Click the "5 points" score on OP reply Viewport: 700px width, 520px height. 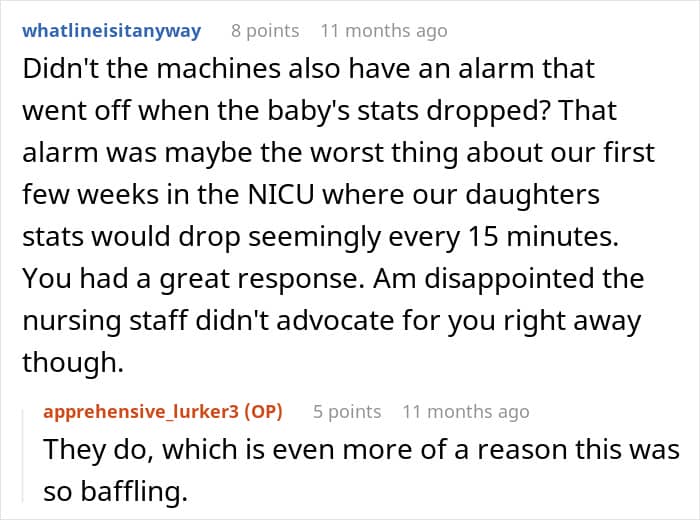(347, 412)
